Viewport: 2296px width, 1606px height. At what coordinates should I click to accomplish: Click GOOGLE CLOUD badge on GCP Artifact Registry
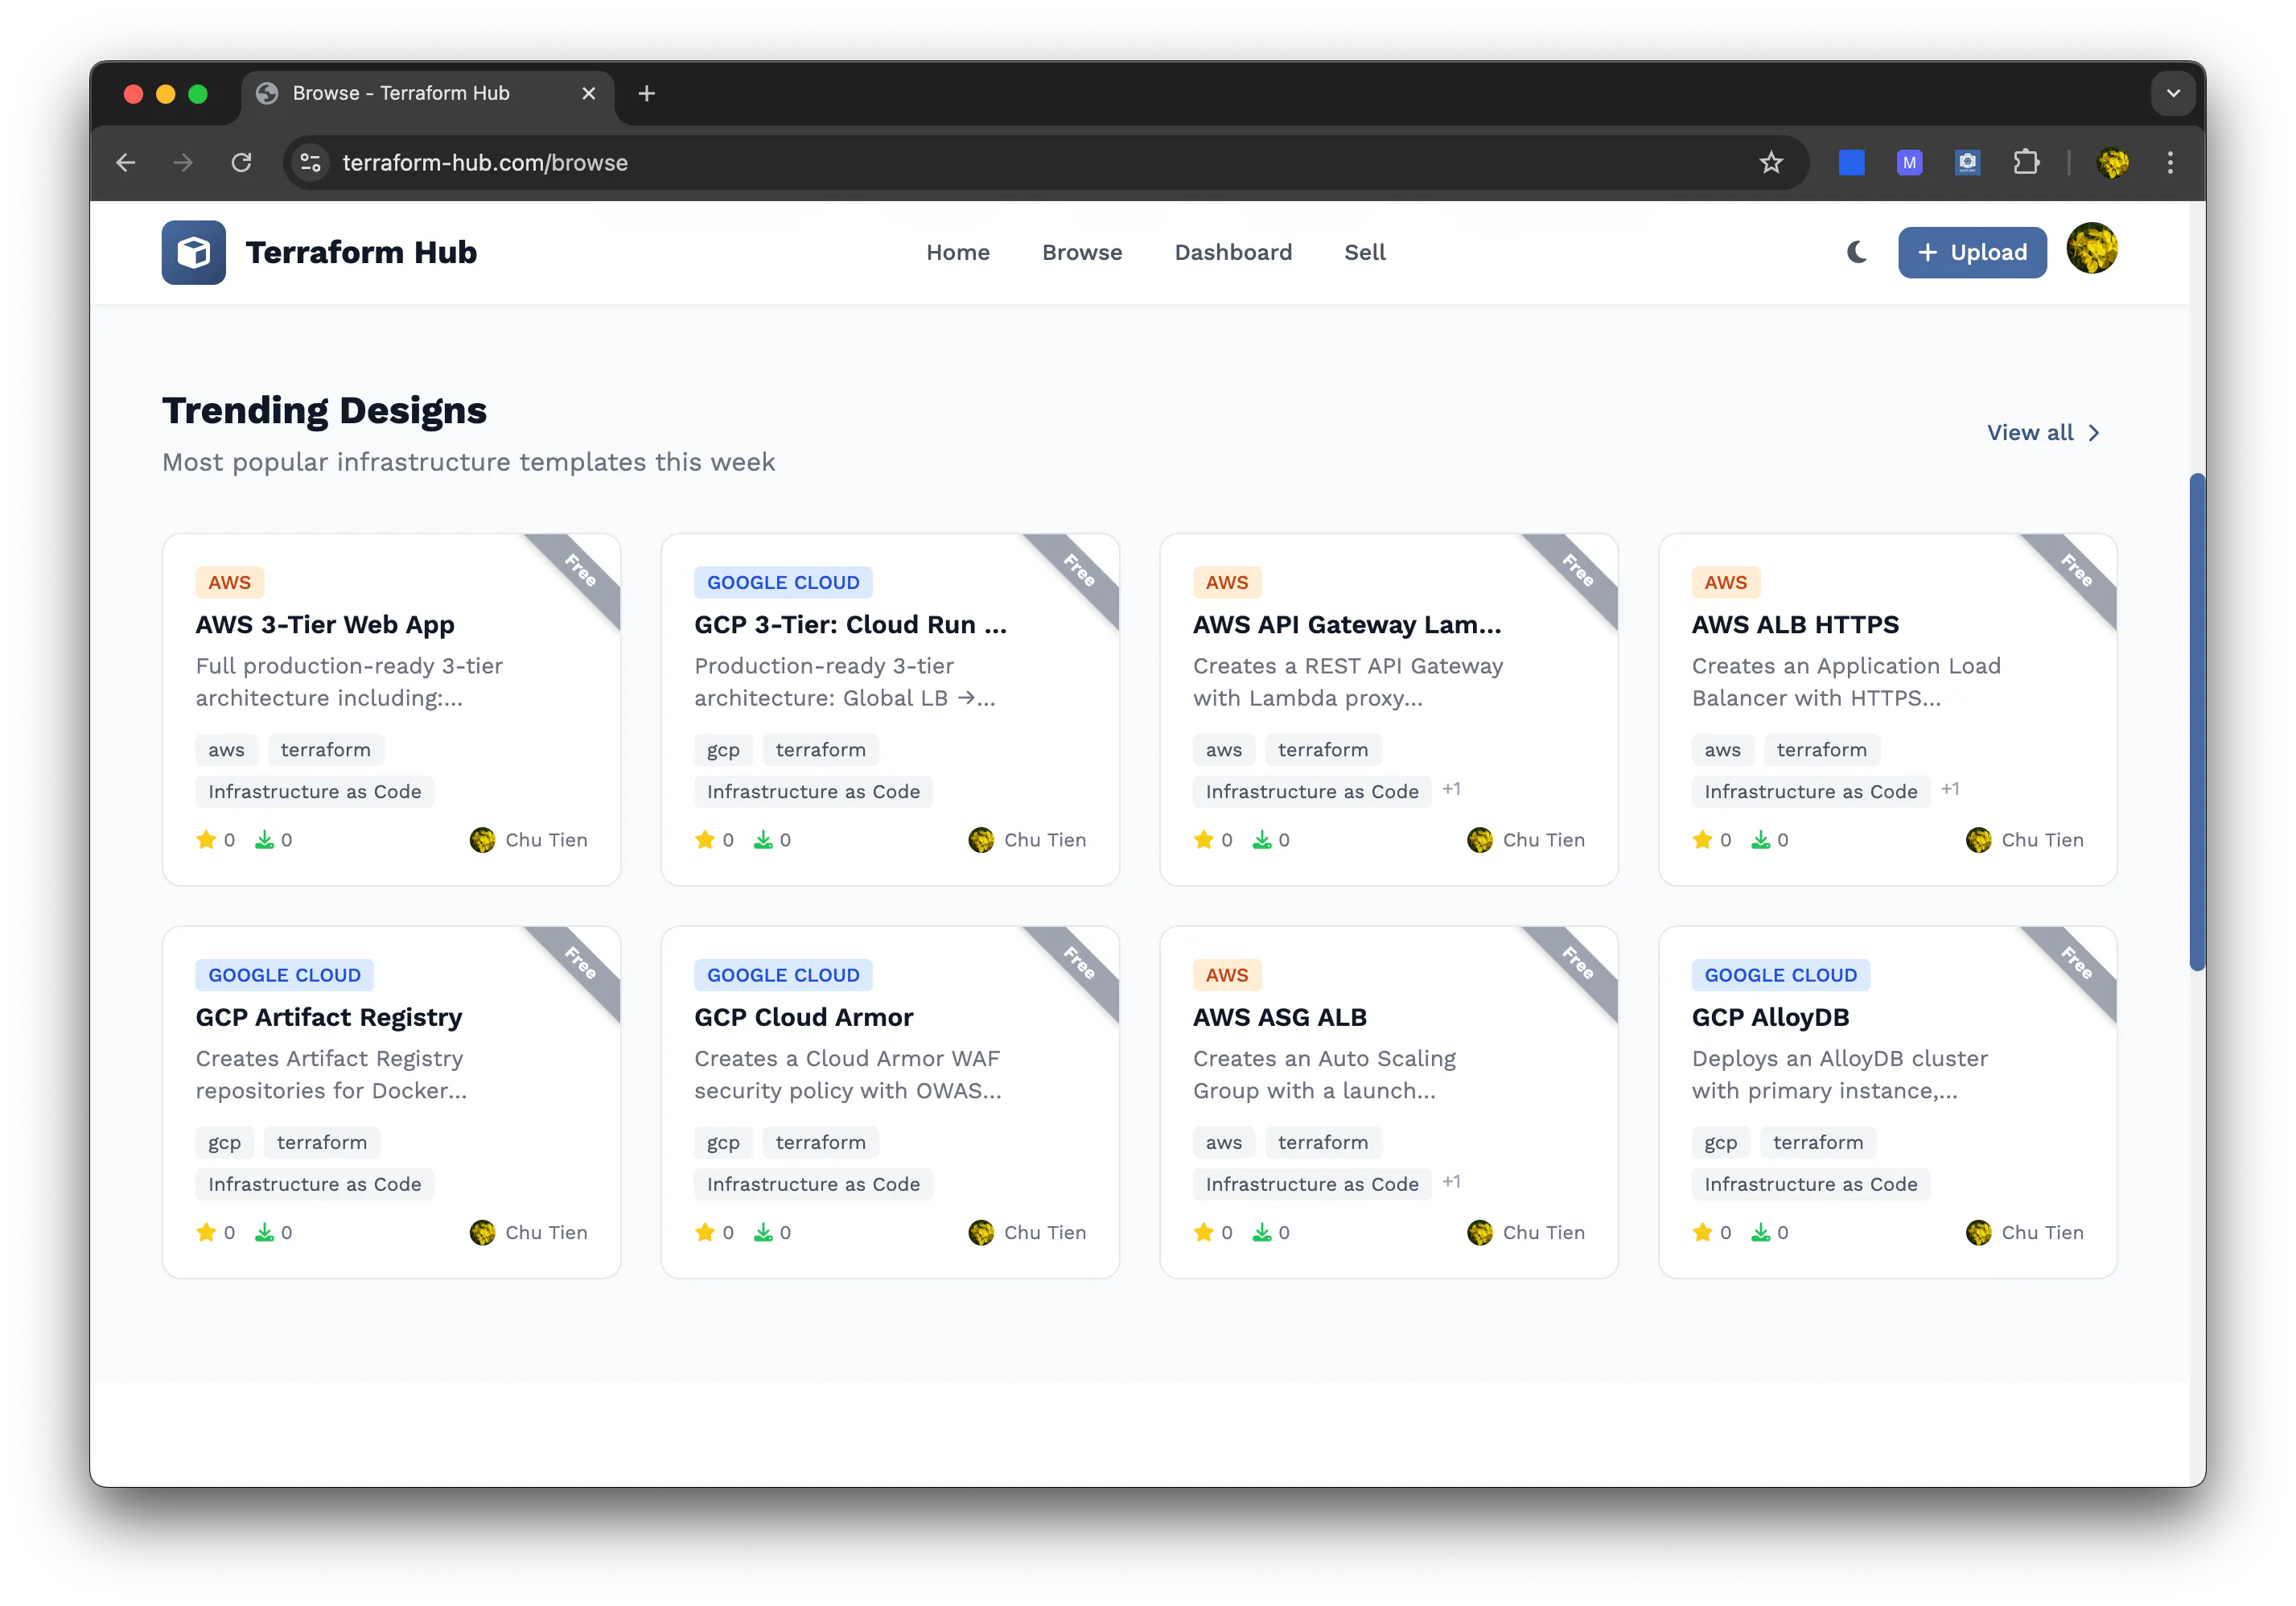point(284,974)
